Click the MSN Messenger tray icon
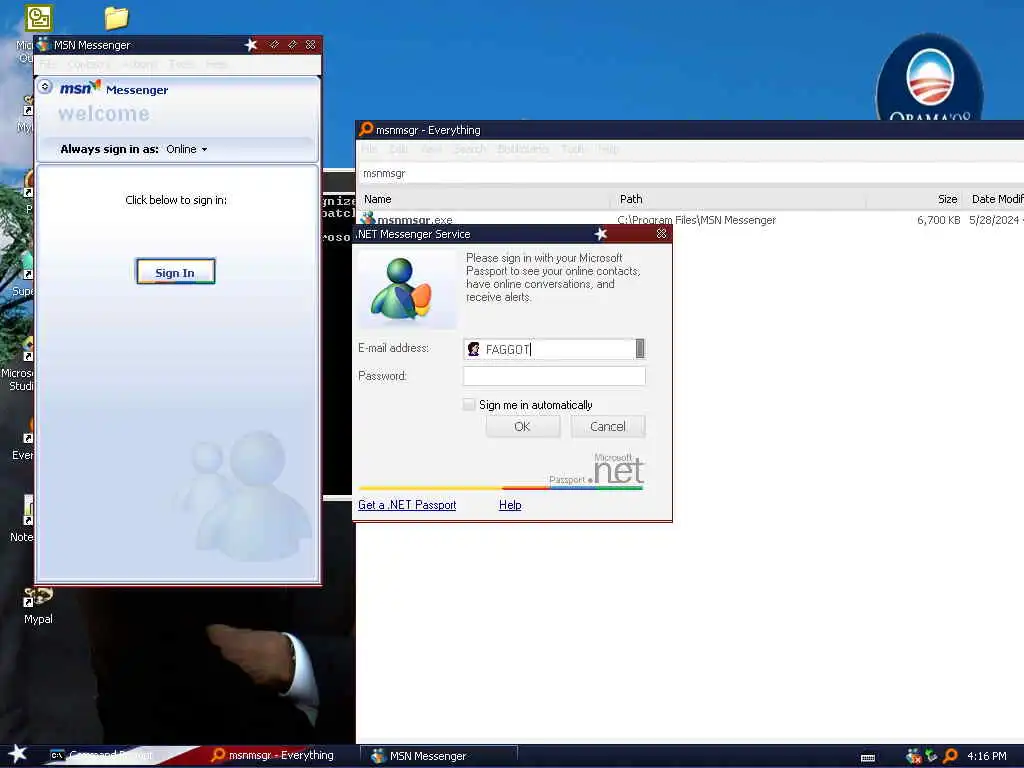Viewport: 1024px width, 768px height. point(914,756)
